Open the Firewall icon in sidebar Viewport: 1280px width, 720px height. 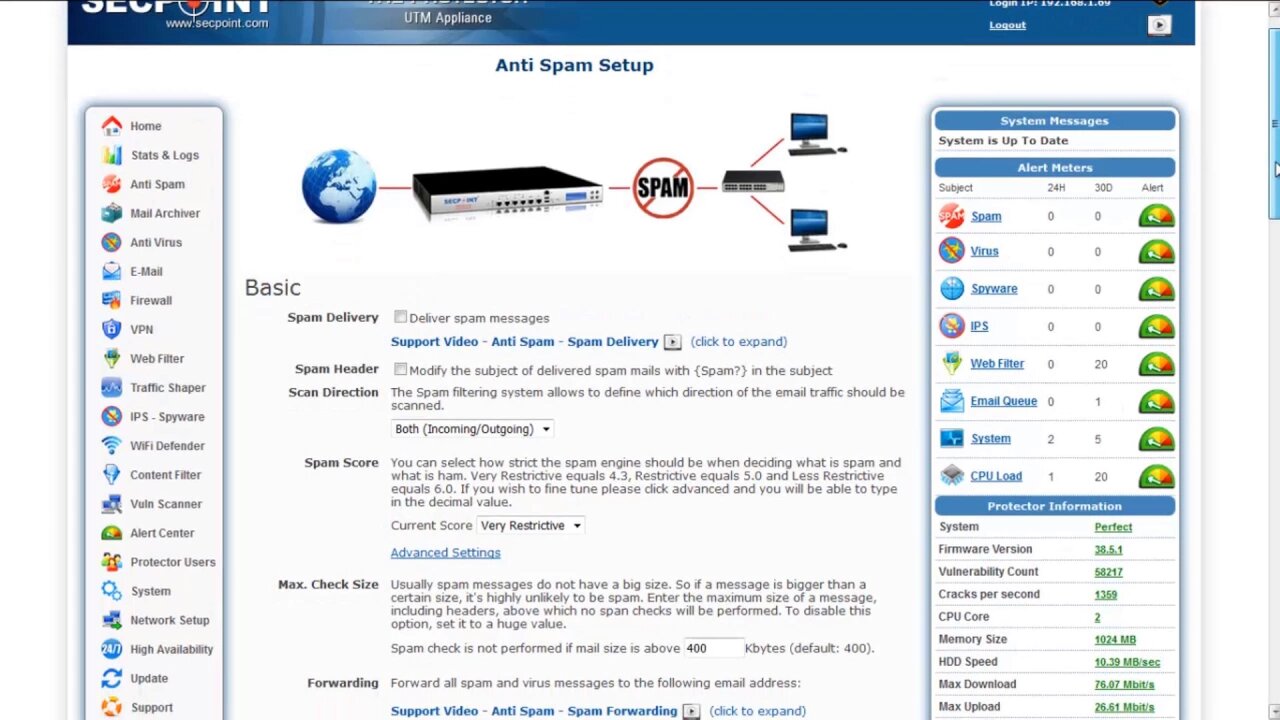click(111, 300)
